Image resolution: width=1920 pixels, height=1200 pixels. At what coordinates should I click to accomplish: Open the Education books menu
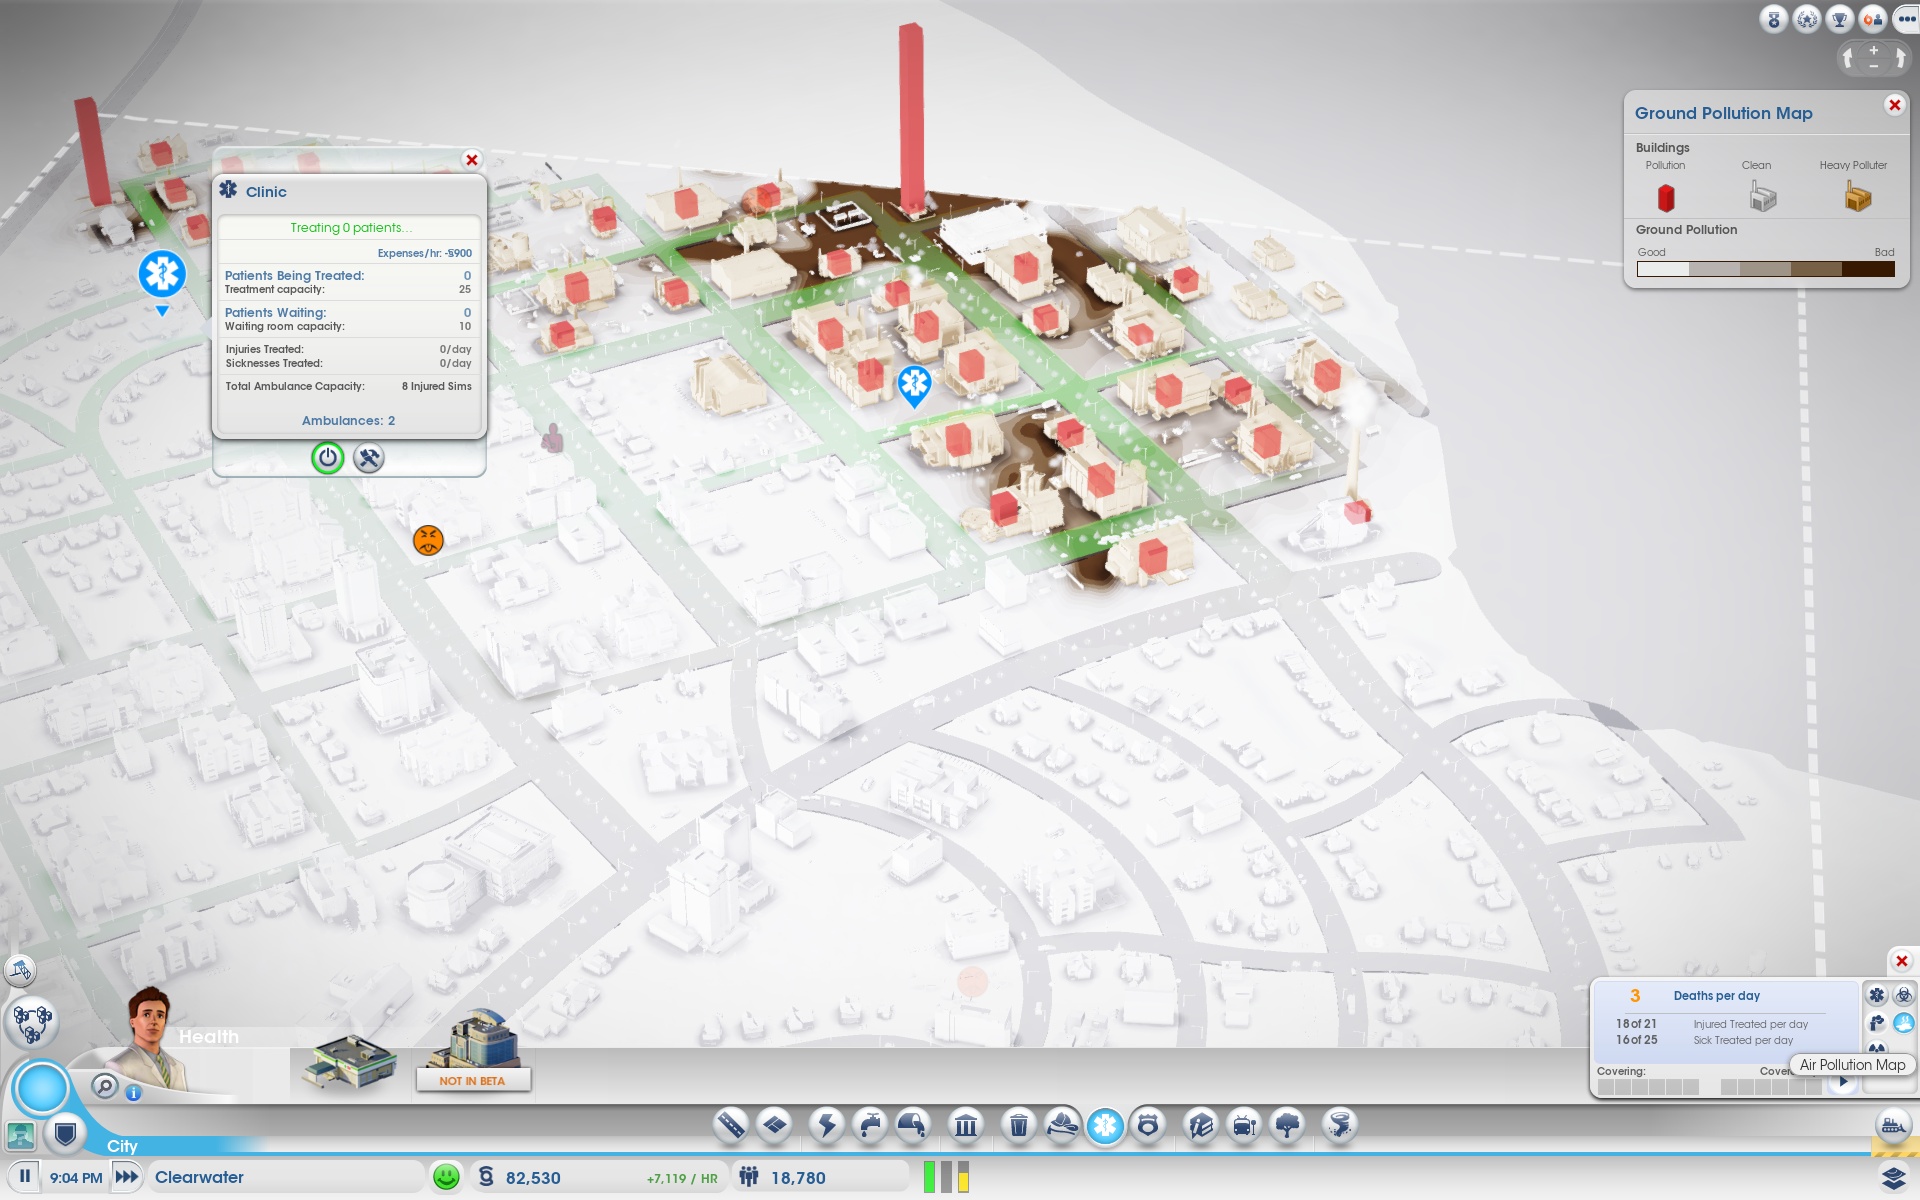(1201, 1126)
